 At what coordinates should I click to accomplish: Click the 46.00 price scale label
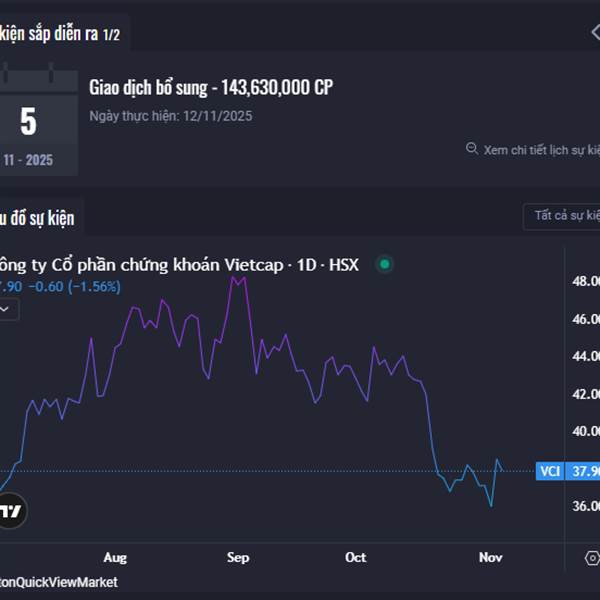click(x=586, y=319)
